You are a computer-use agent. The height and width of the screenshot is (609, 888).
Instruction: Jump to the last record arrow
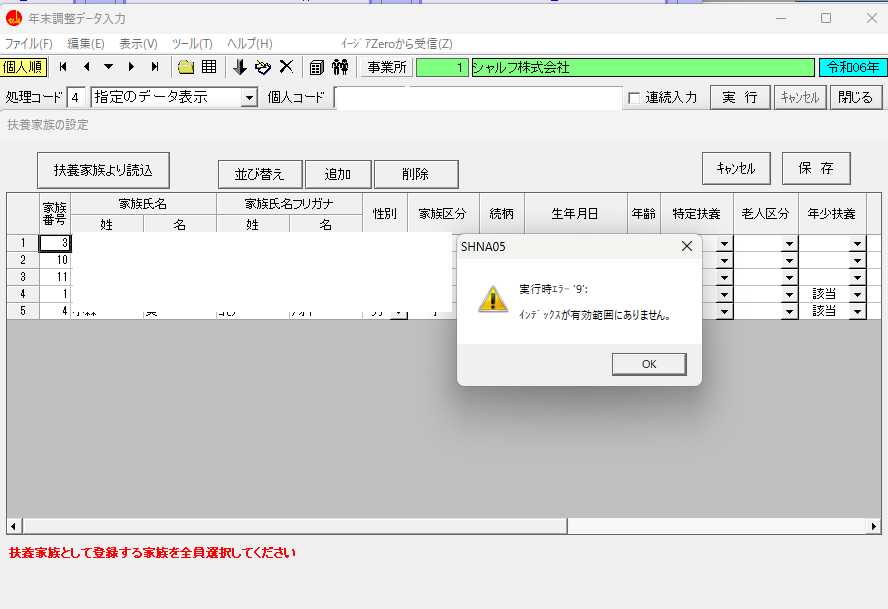pos(155,67)
